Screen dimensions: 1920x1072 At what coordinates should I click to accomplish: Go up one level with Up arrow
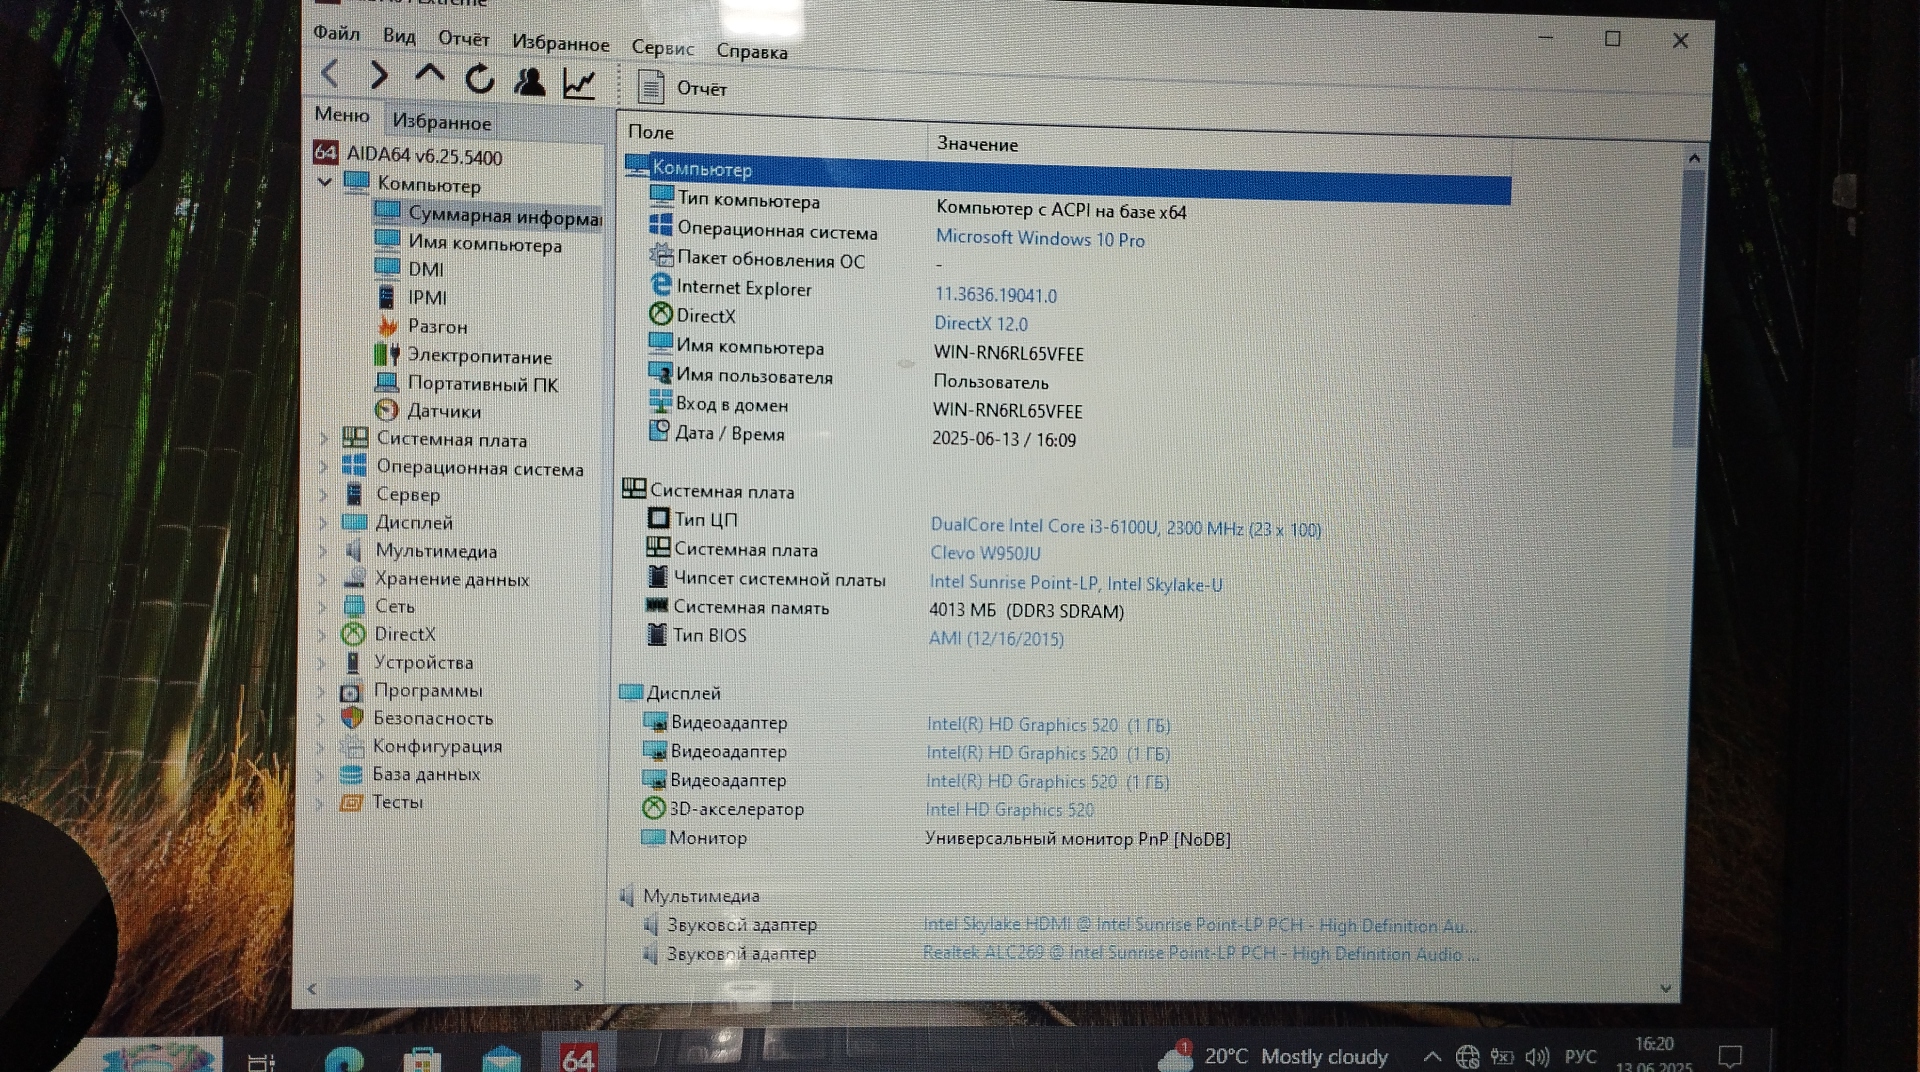pyautogui.click(x=430, y=74)
